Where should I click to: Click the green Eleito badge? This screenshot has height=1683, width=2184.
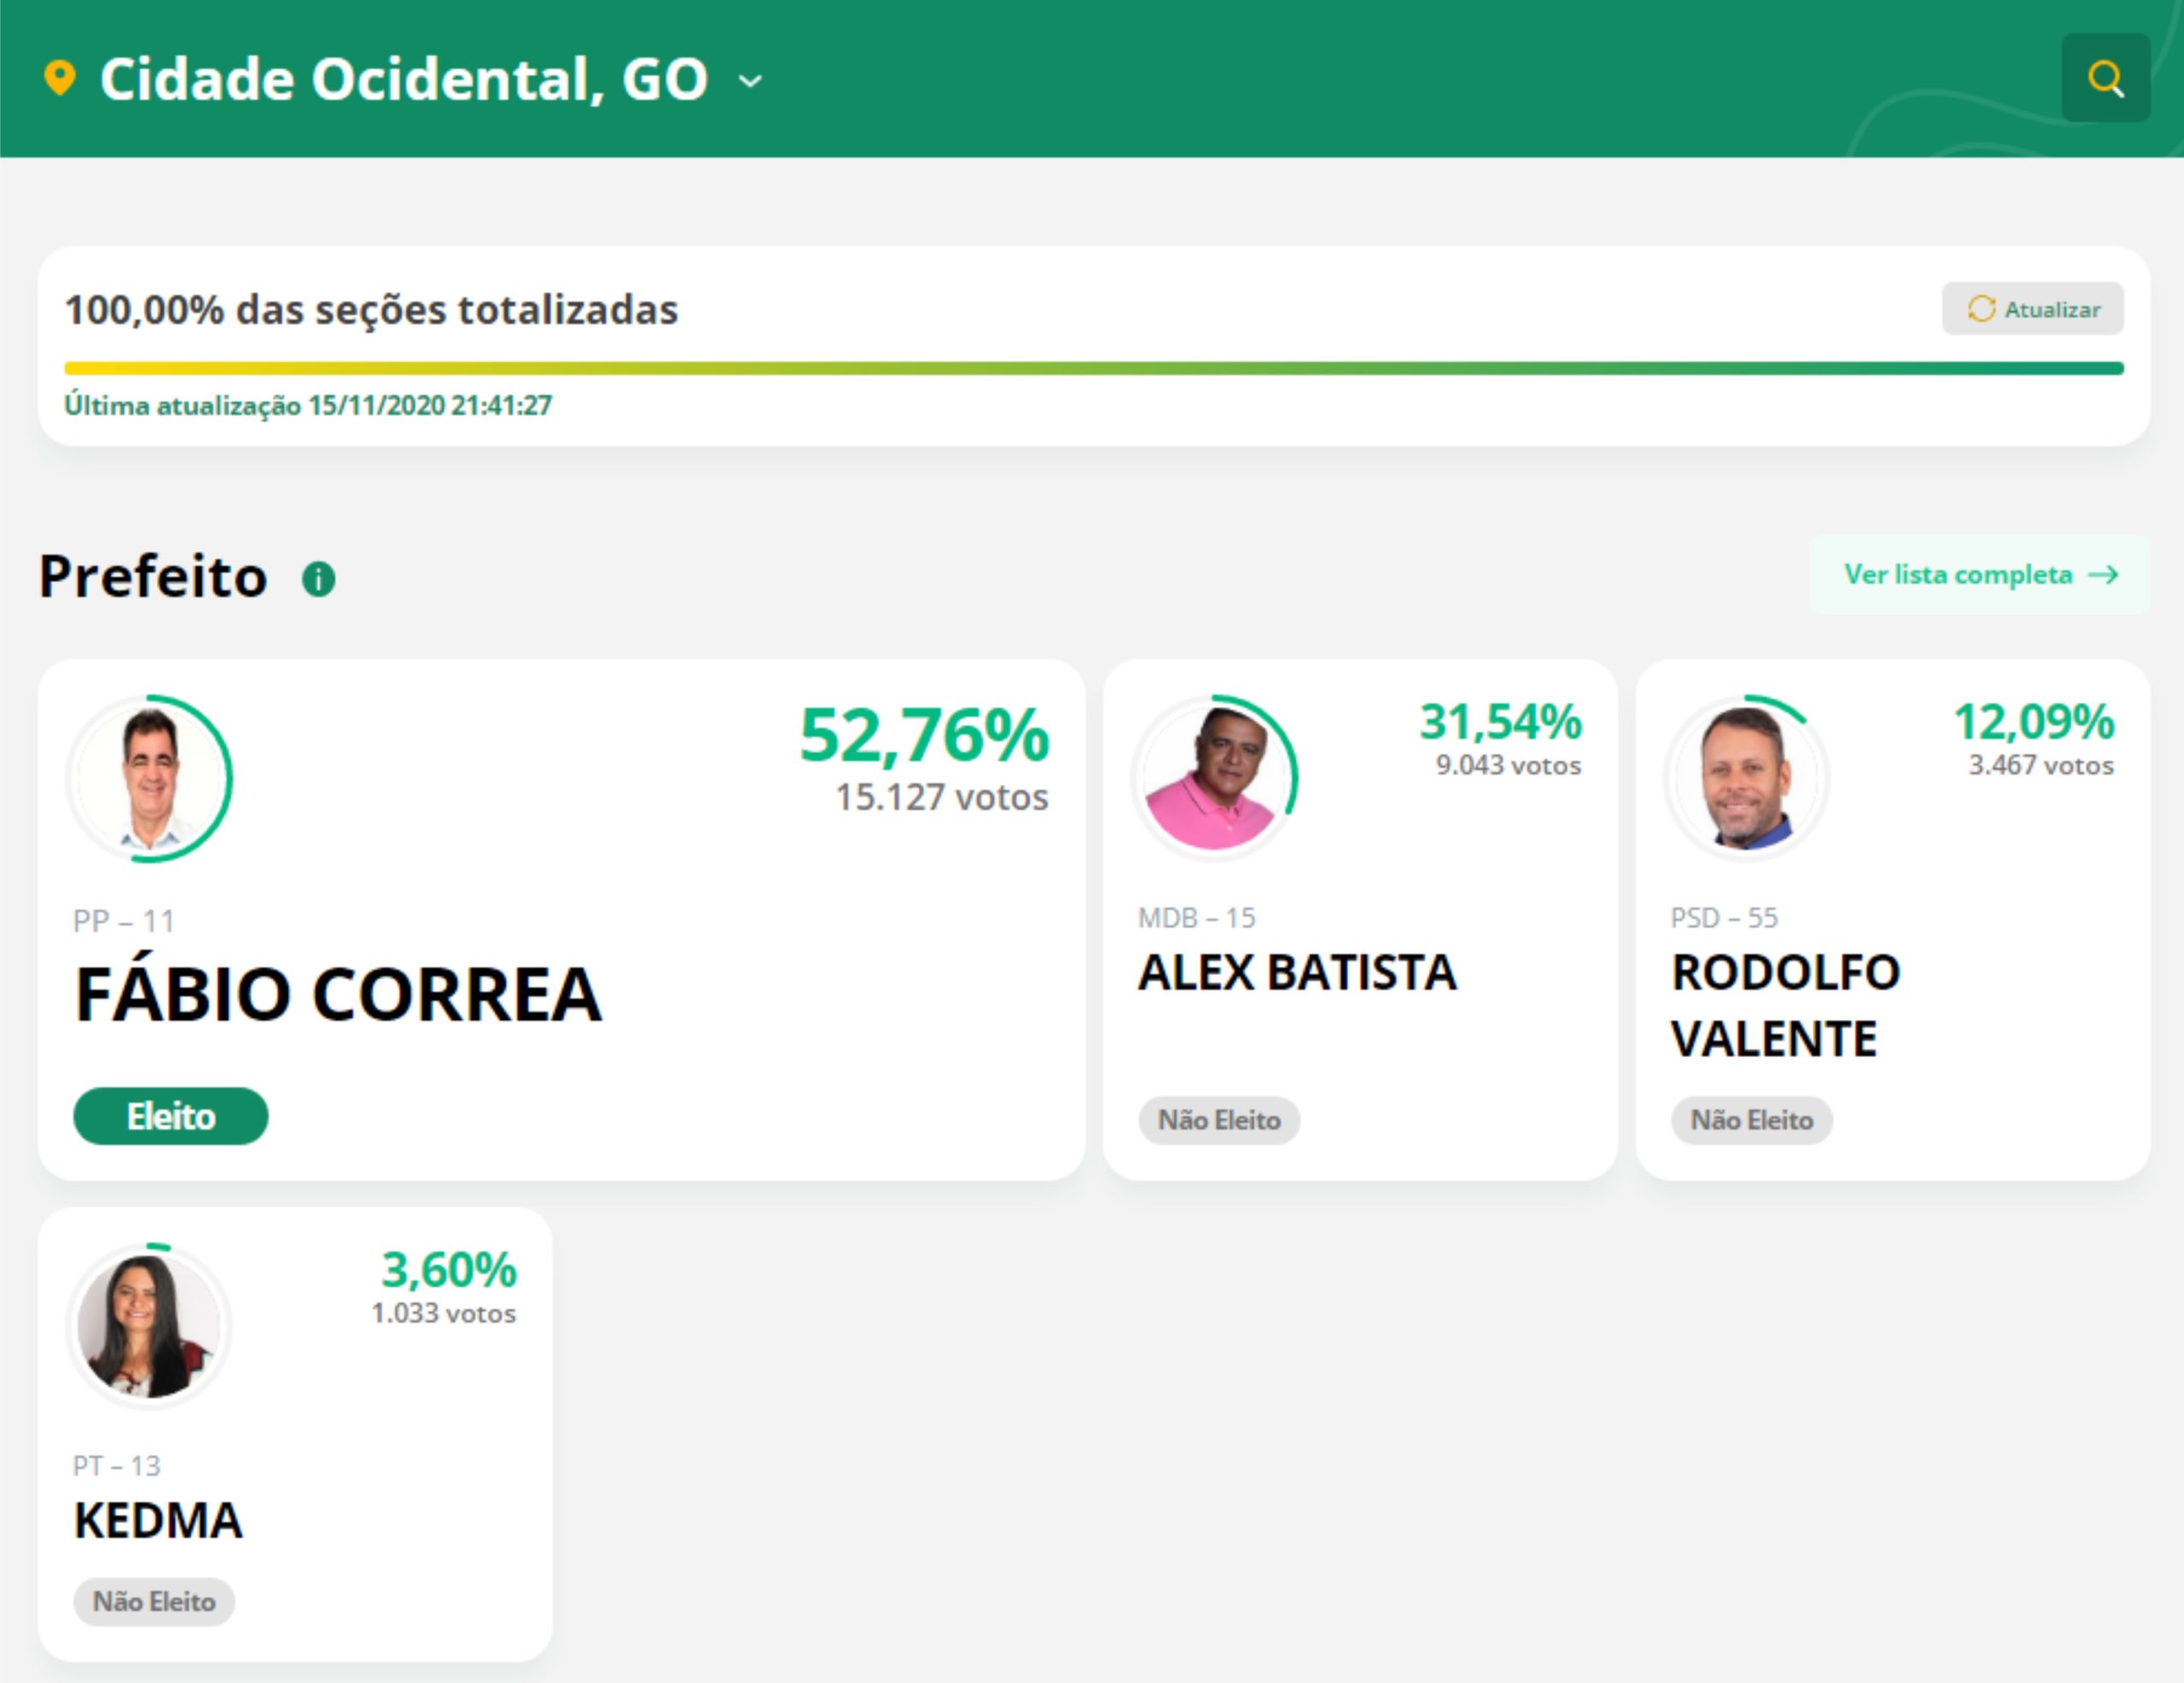[x=171, y=1116]
